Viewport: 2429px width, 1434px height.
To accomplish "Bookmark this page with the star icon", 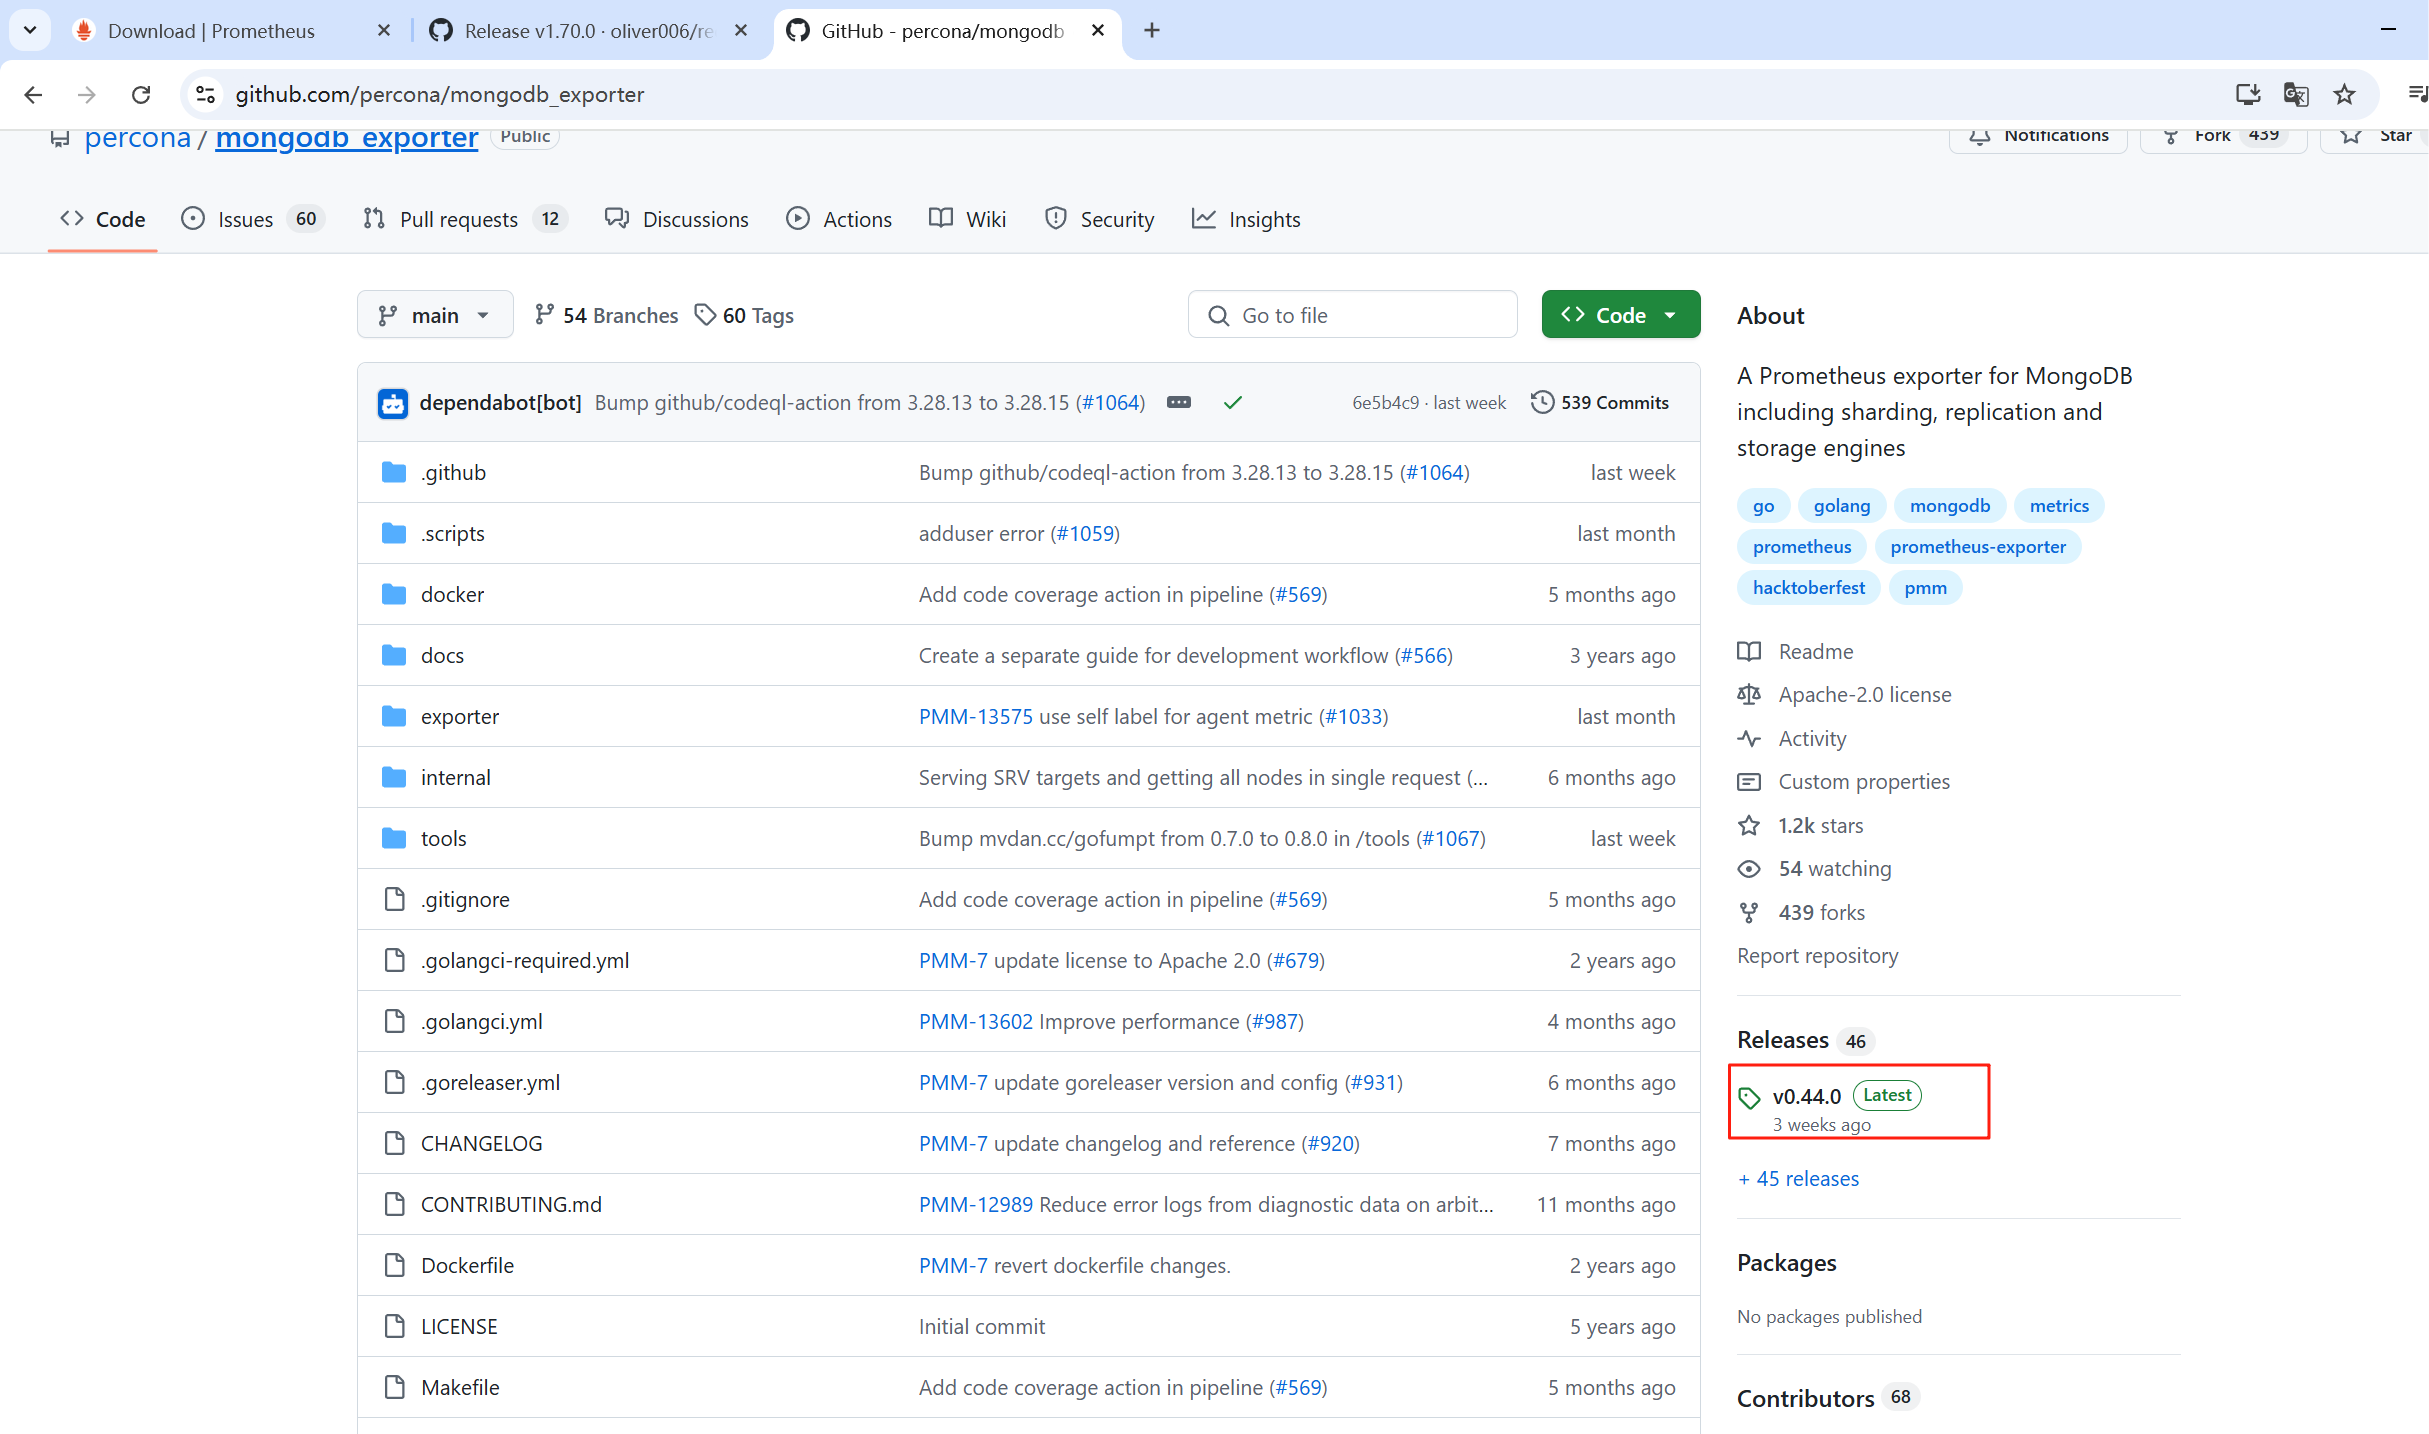I will point(2344,94).
